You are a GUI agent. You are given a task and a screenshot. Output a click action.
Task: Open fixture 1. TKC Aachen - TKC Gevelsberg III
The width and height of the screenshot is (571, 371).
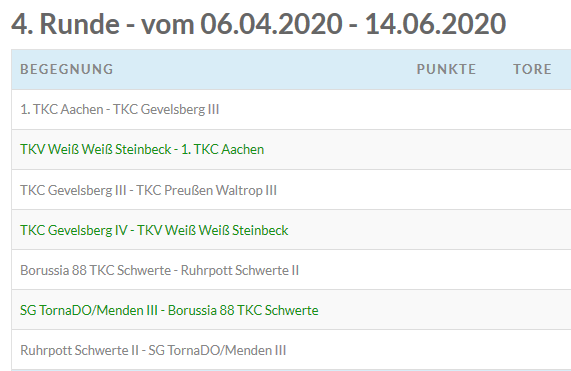120,109
